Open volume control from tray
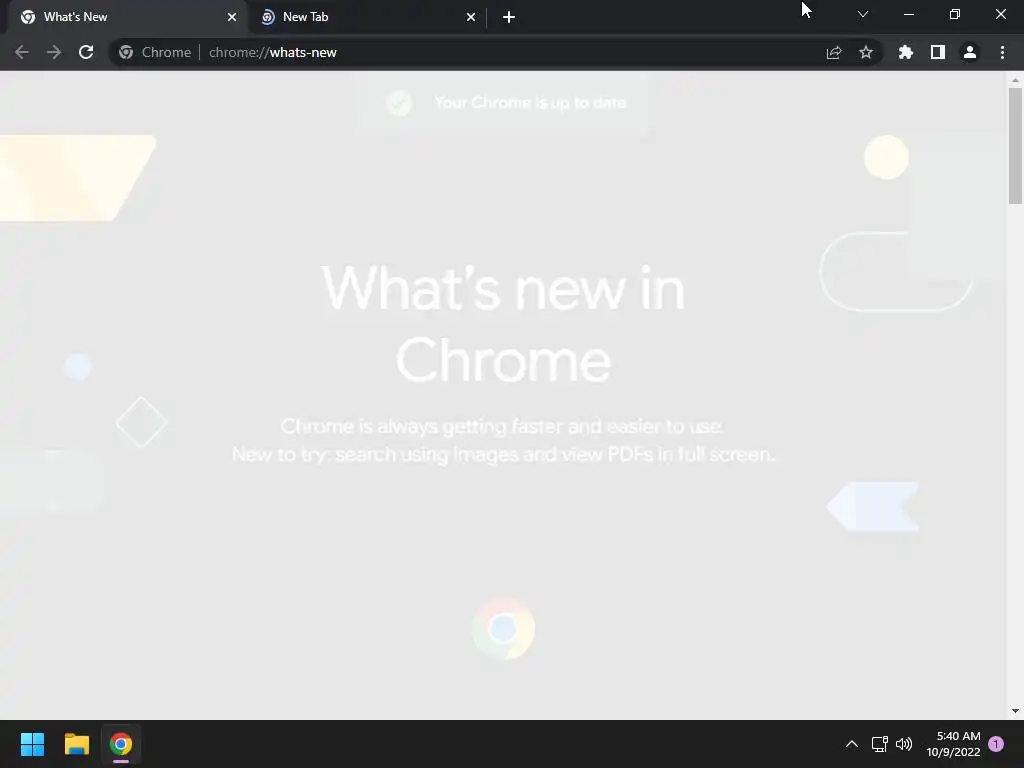The width and height of the screenshot is (1024, 768). (x=904, y=744)
